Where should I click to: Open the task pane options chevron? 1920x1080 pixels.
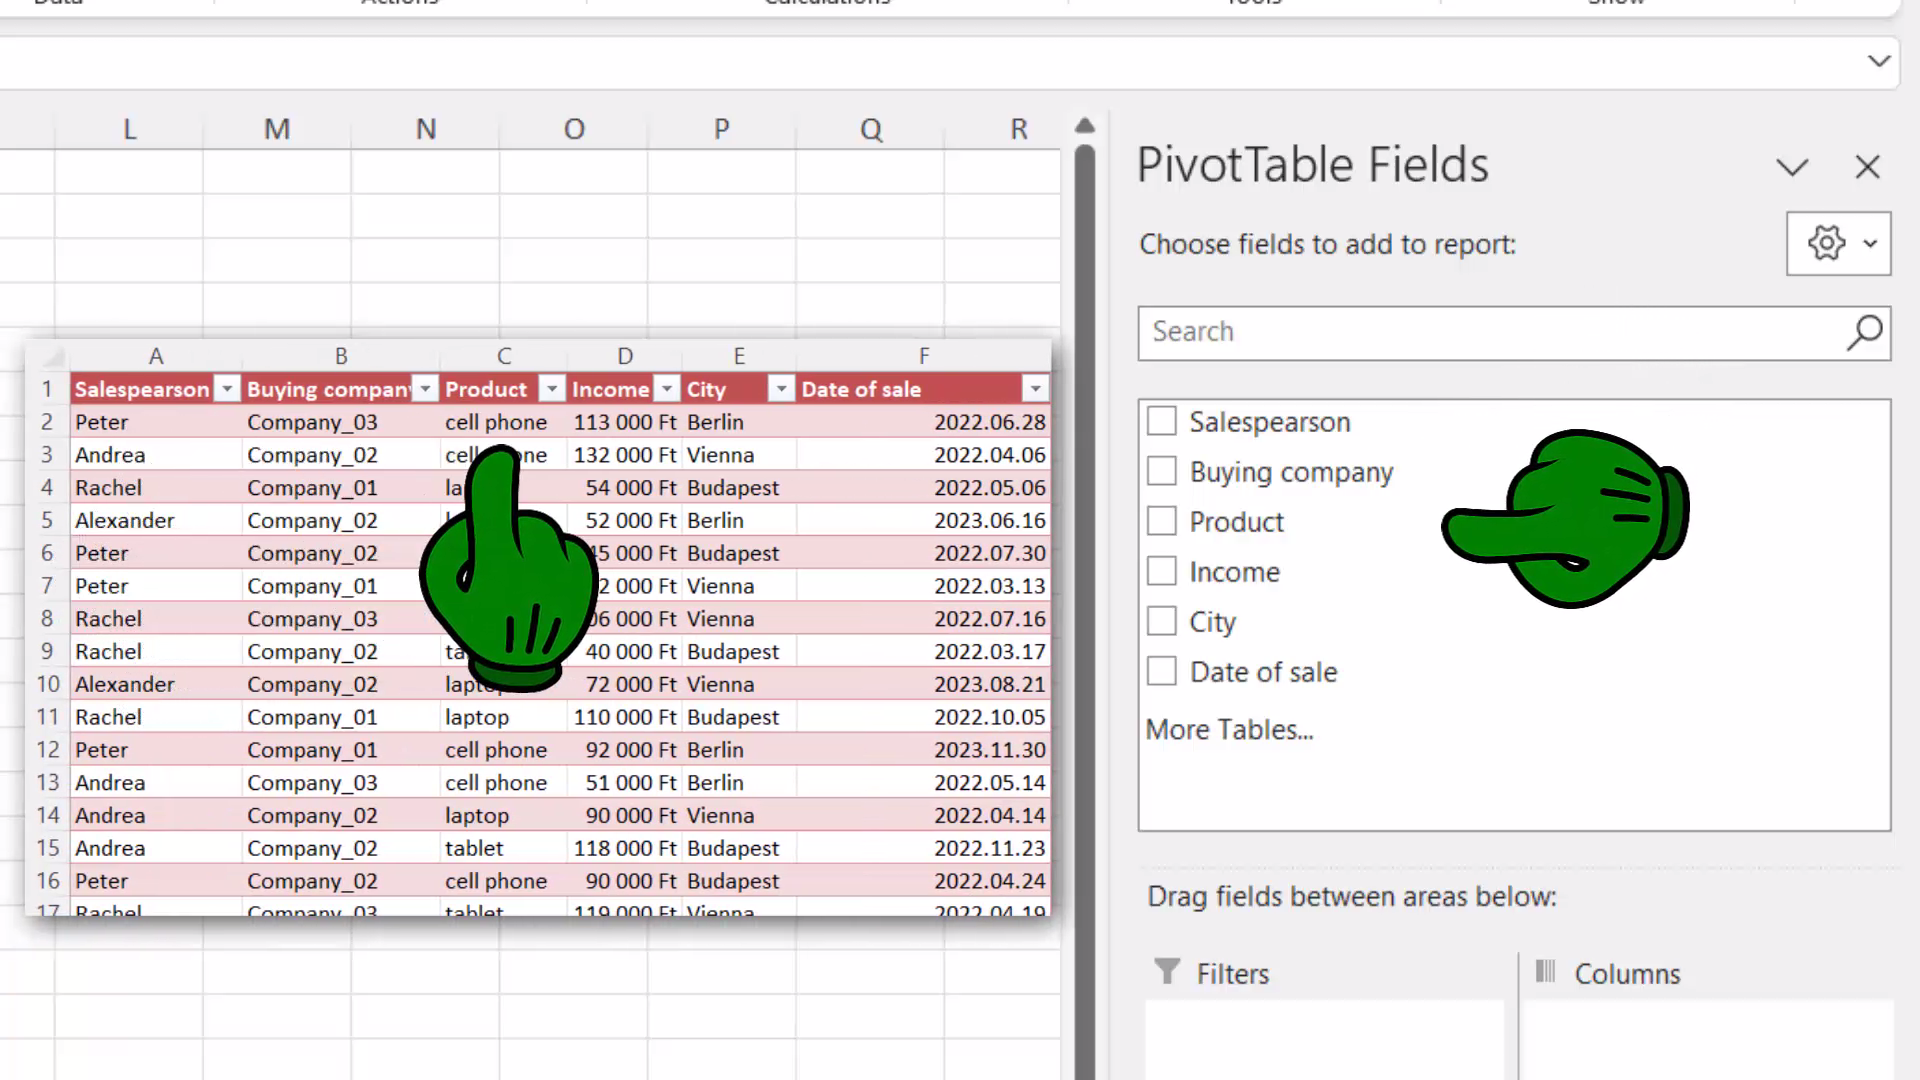click(1792, 167)
